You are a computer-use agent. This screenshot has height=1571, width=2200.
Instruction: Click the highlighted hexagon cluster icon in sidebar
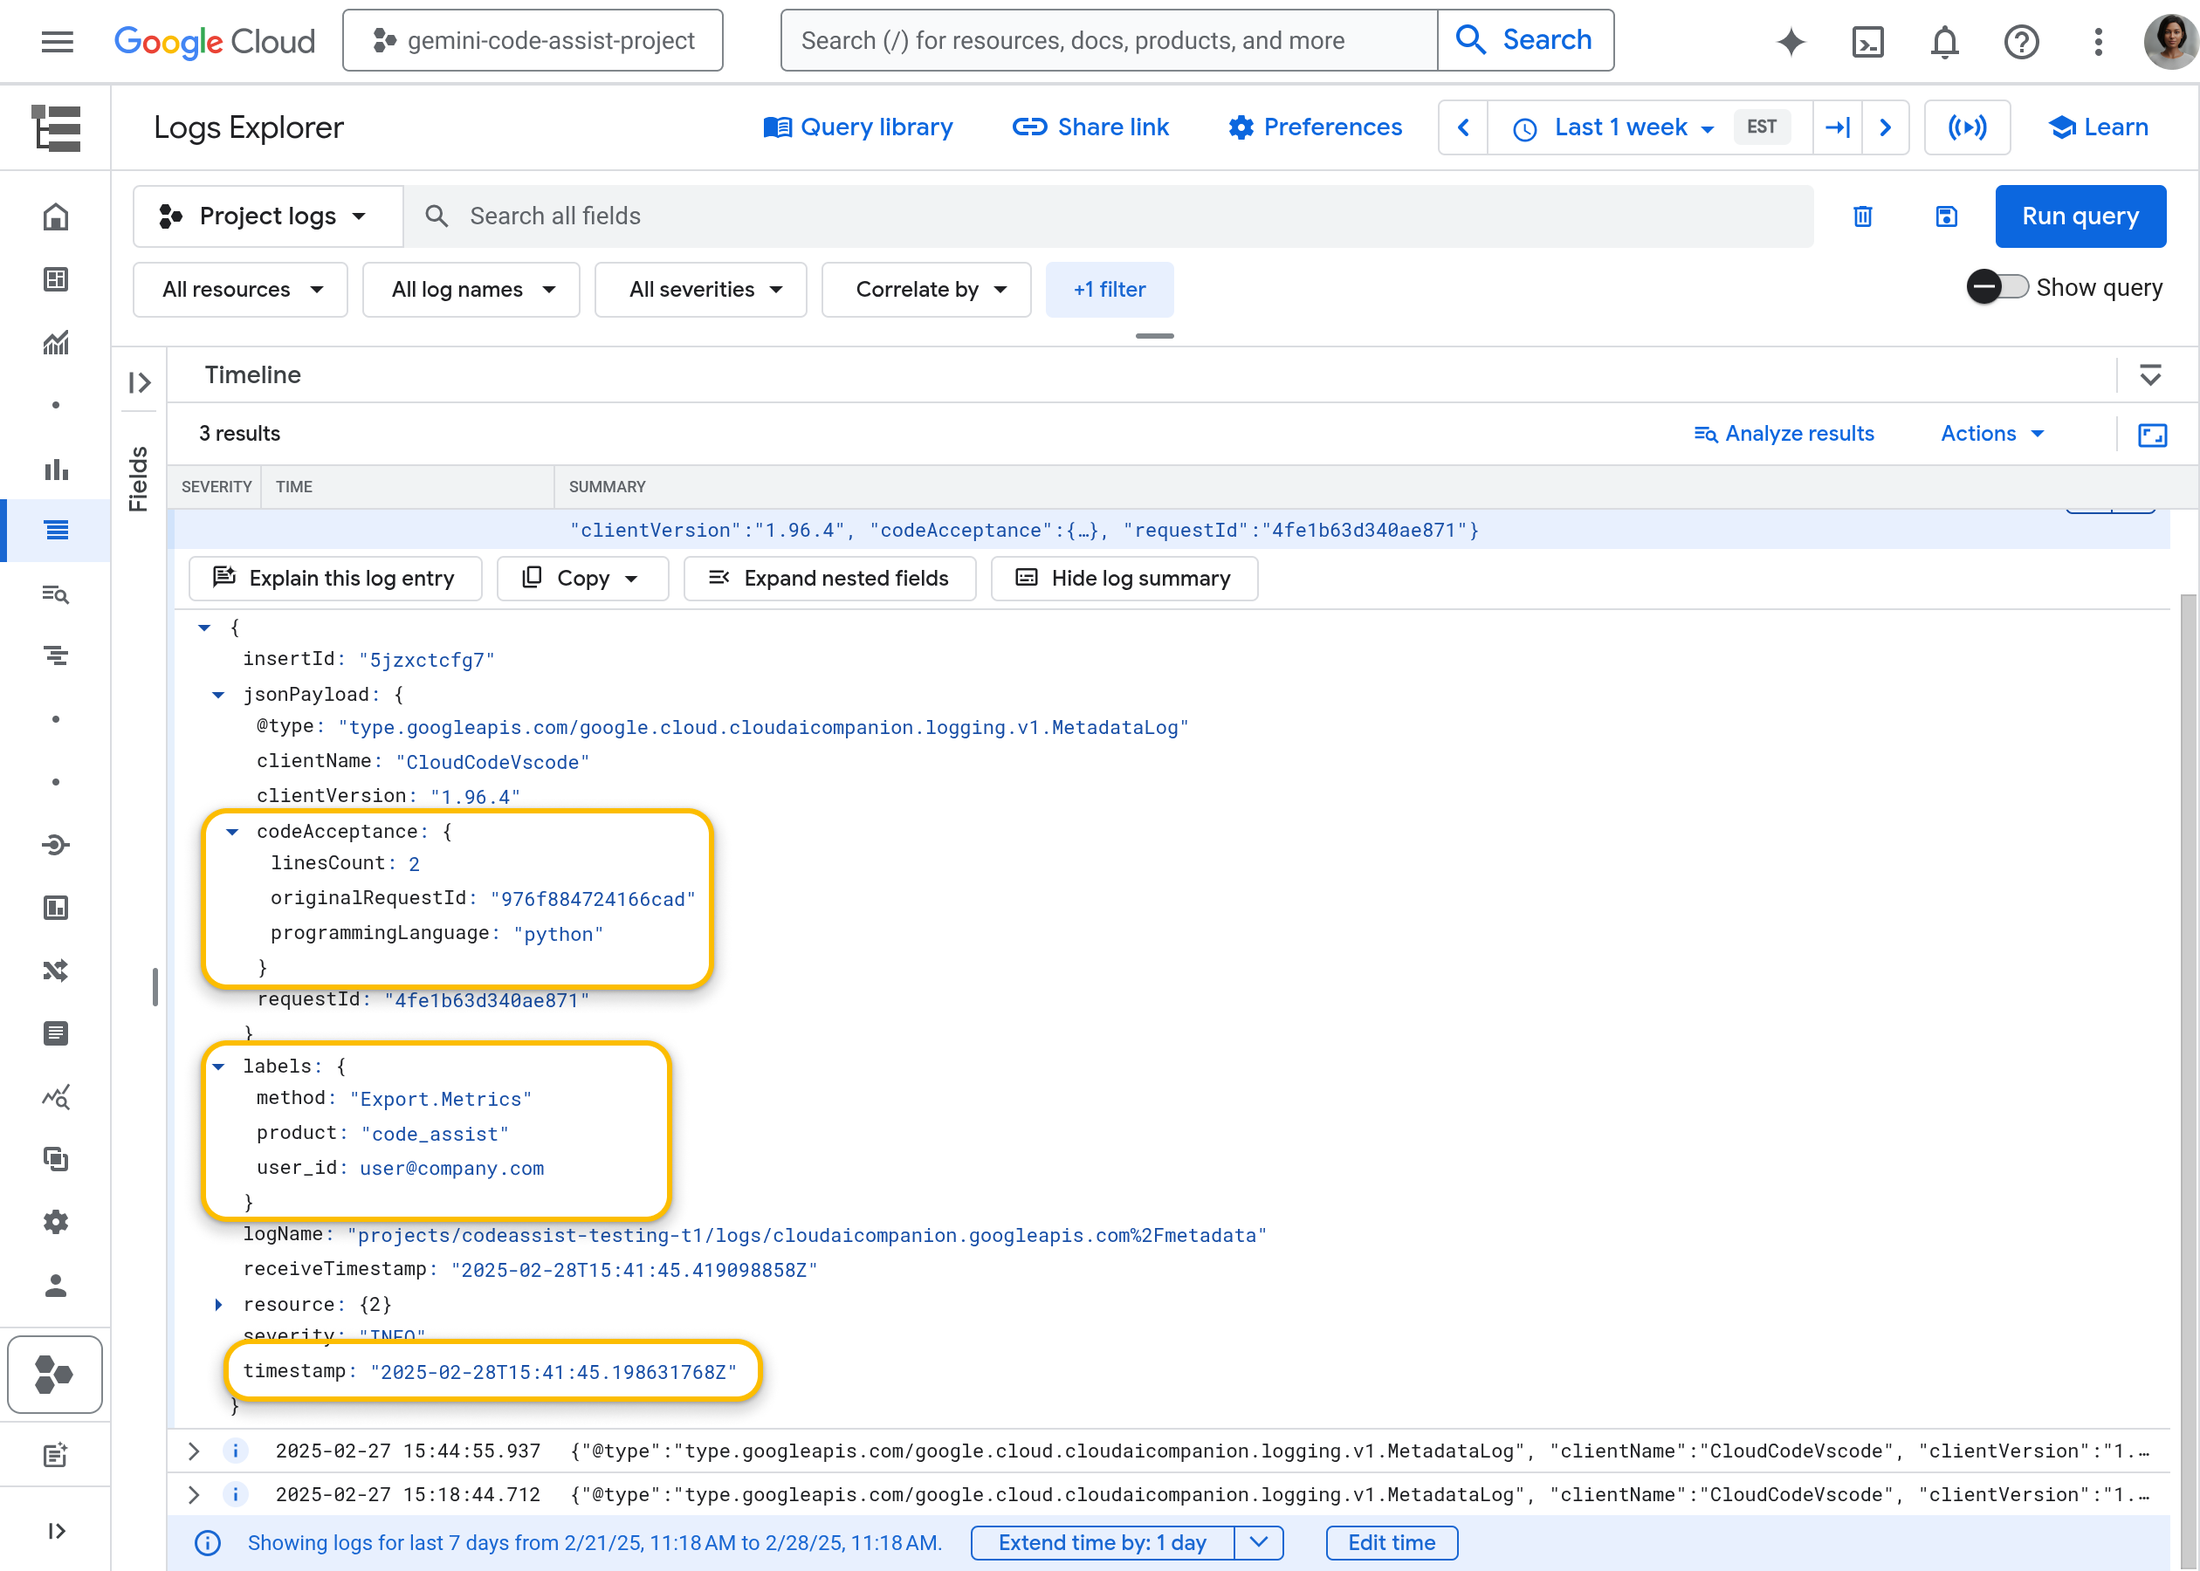pos(55,1374)
